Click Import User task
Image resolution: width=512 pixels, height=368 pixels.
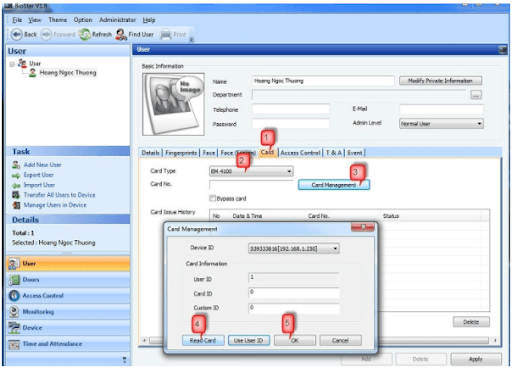pos(39,185)
